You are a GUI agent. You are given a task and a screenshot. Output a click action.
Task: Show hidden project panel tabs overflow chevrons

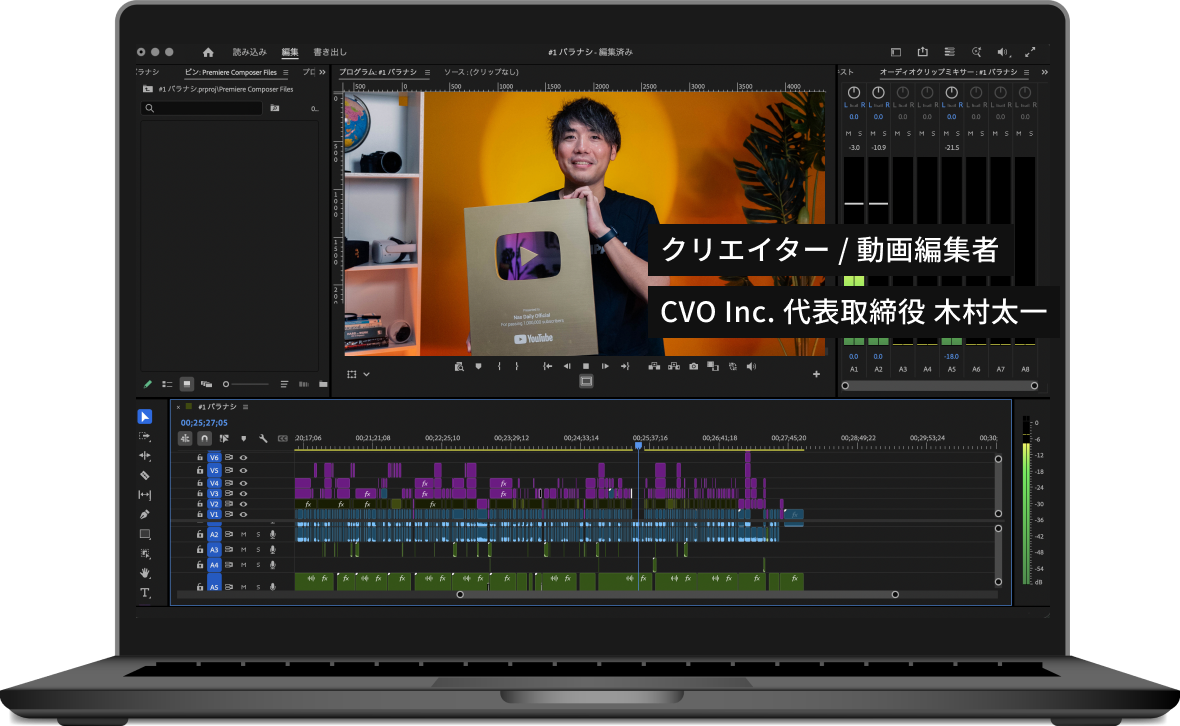point(322,72)
